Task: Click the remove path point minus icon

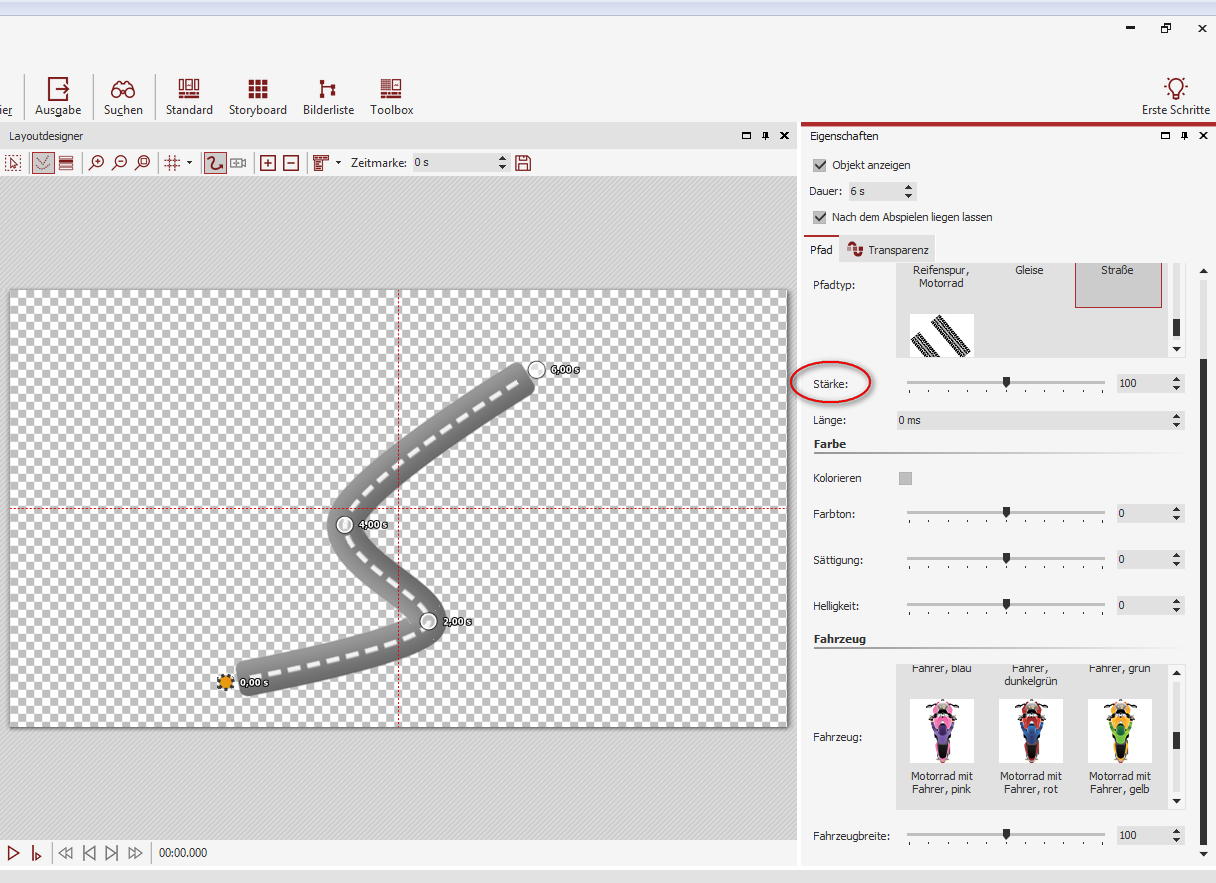Action: coord(291,163)
